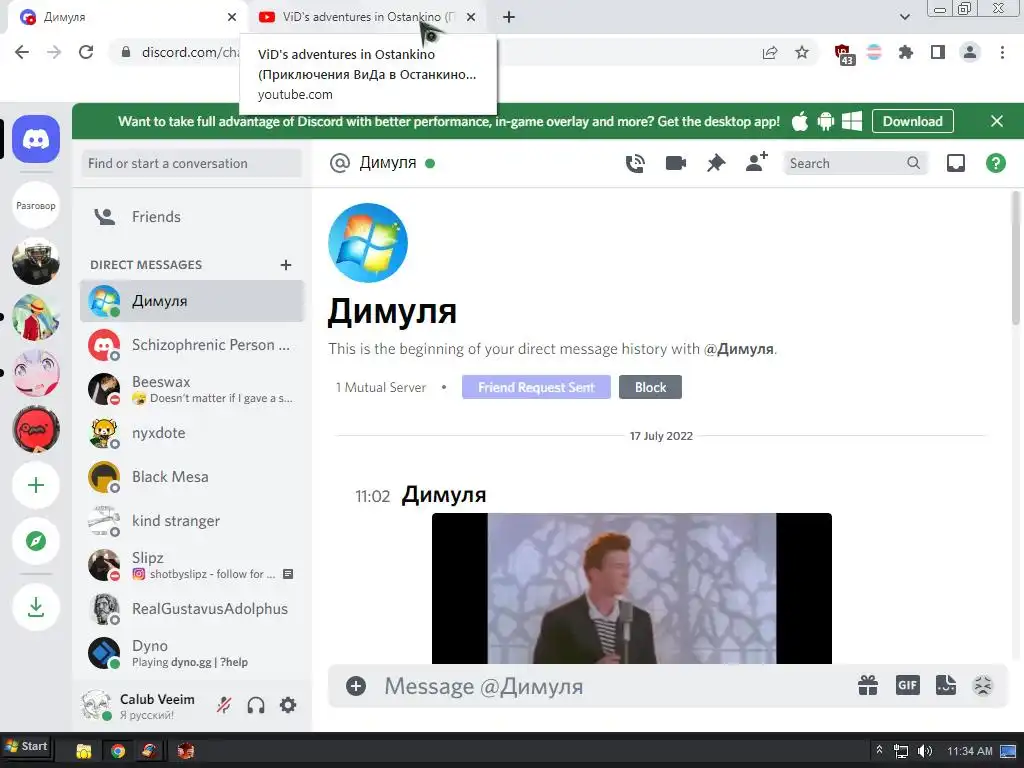The image size is (1024, 768).
Task: Open the sticker picker
Action: point(946,686)
